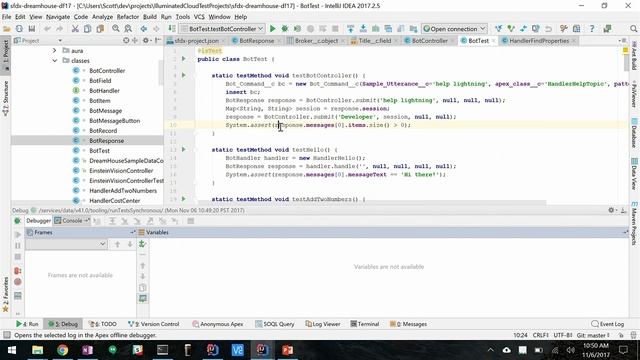Click the Windows Start button
Viewport: 640px width, 360px height.
12,350
